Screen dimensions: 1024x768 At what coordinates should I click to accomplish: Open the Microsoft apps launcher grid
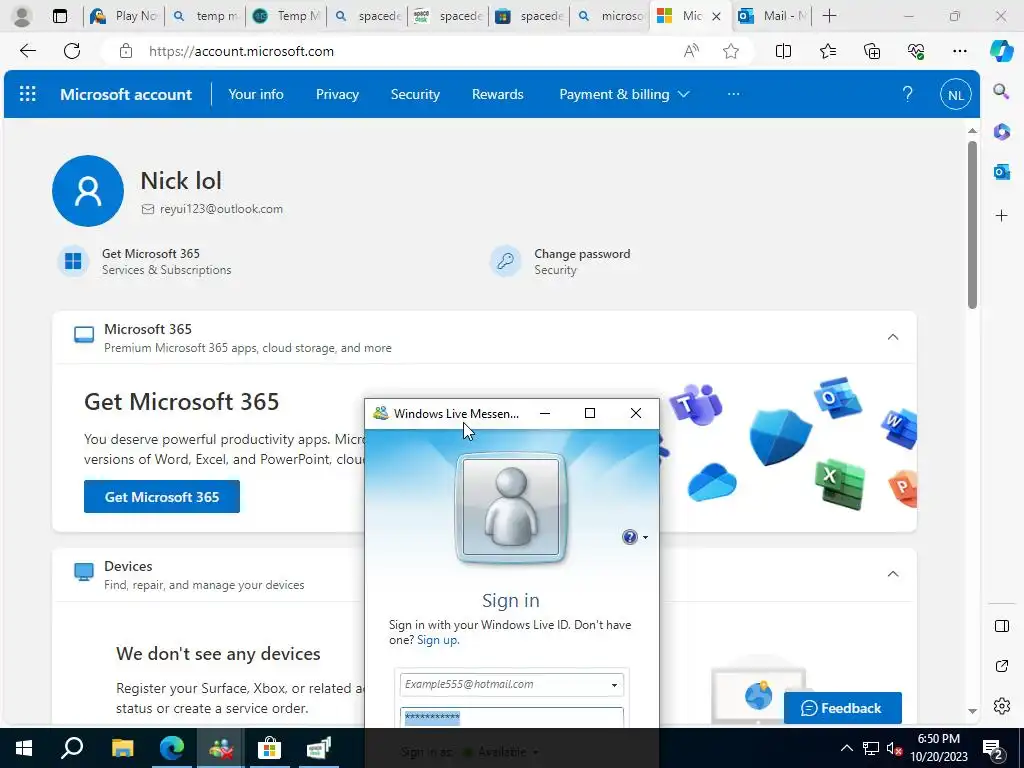point(27,94)
